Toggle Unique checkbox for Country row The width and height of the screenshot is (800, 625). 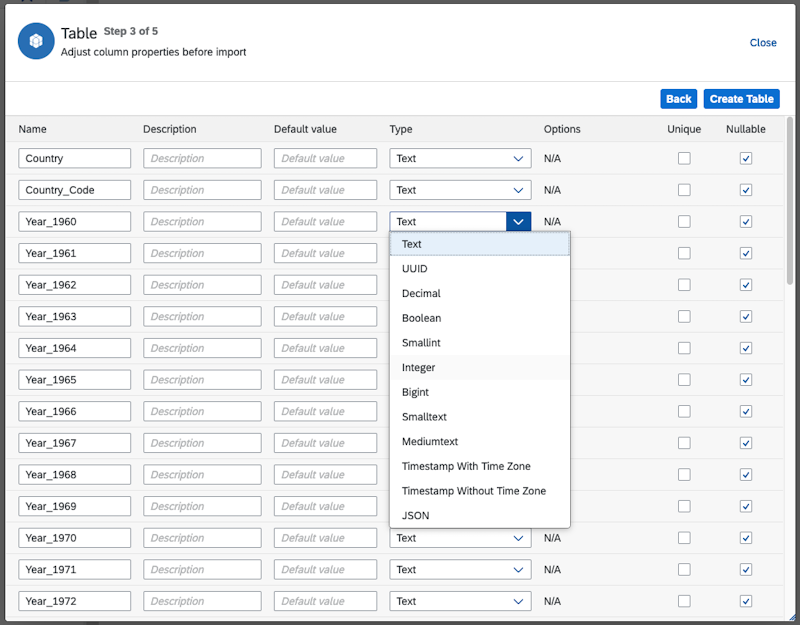[684, 158]
